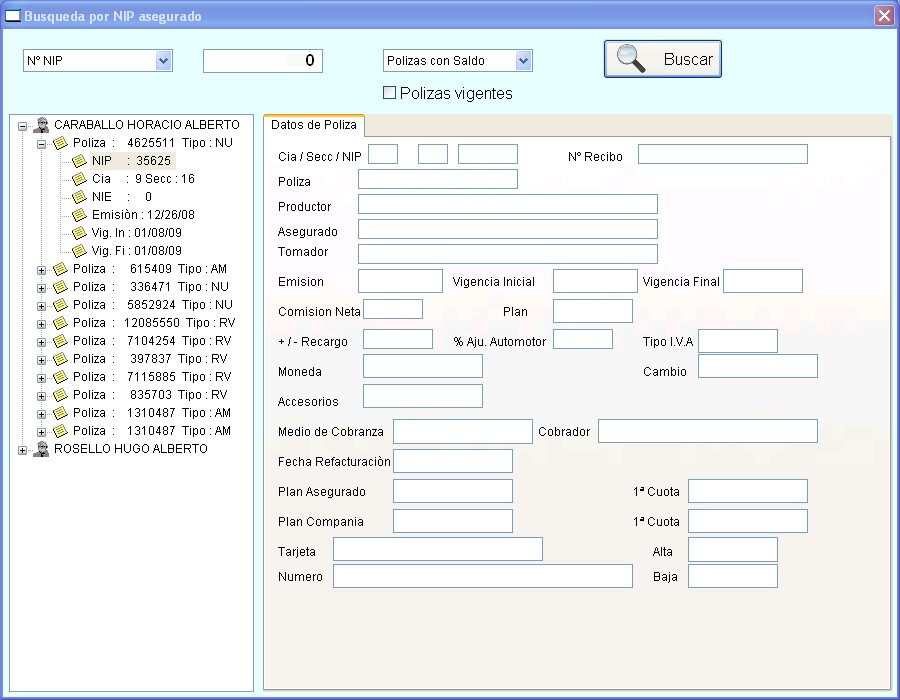Select the Datos de Poliza tab
Image resolution: width=900 pixels, height=700 pixels.
click(x=314, y=125)
